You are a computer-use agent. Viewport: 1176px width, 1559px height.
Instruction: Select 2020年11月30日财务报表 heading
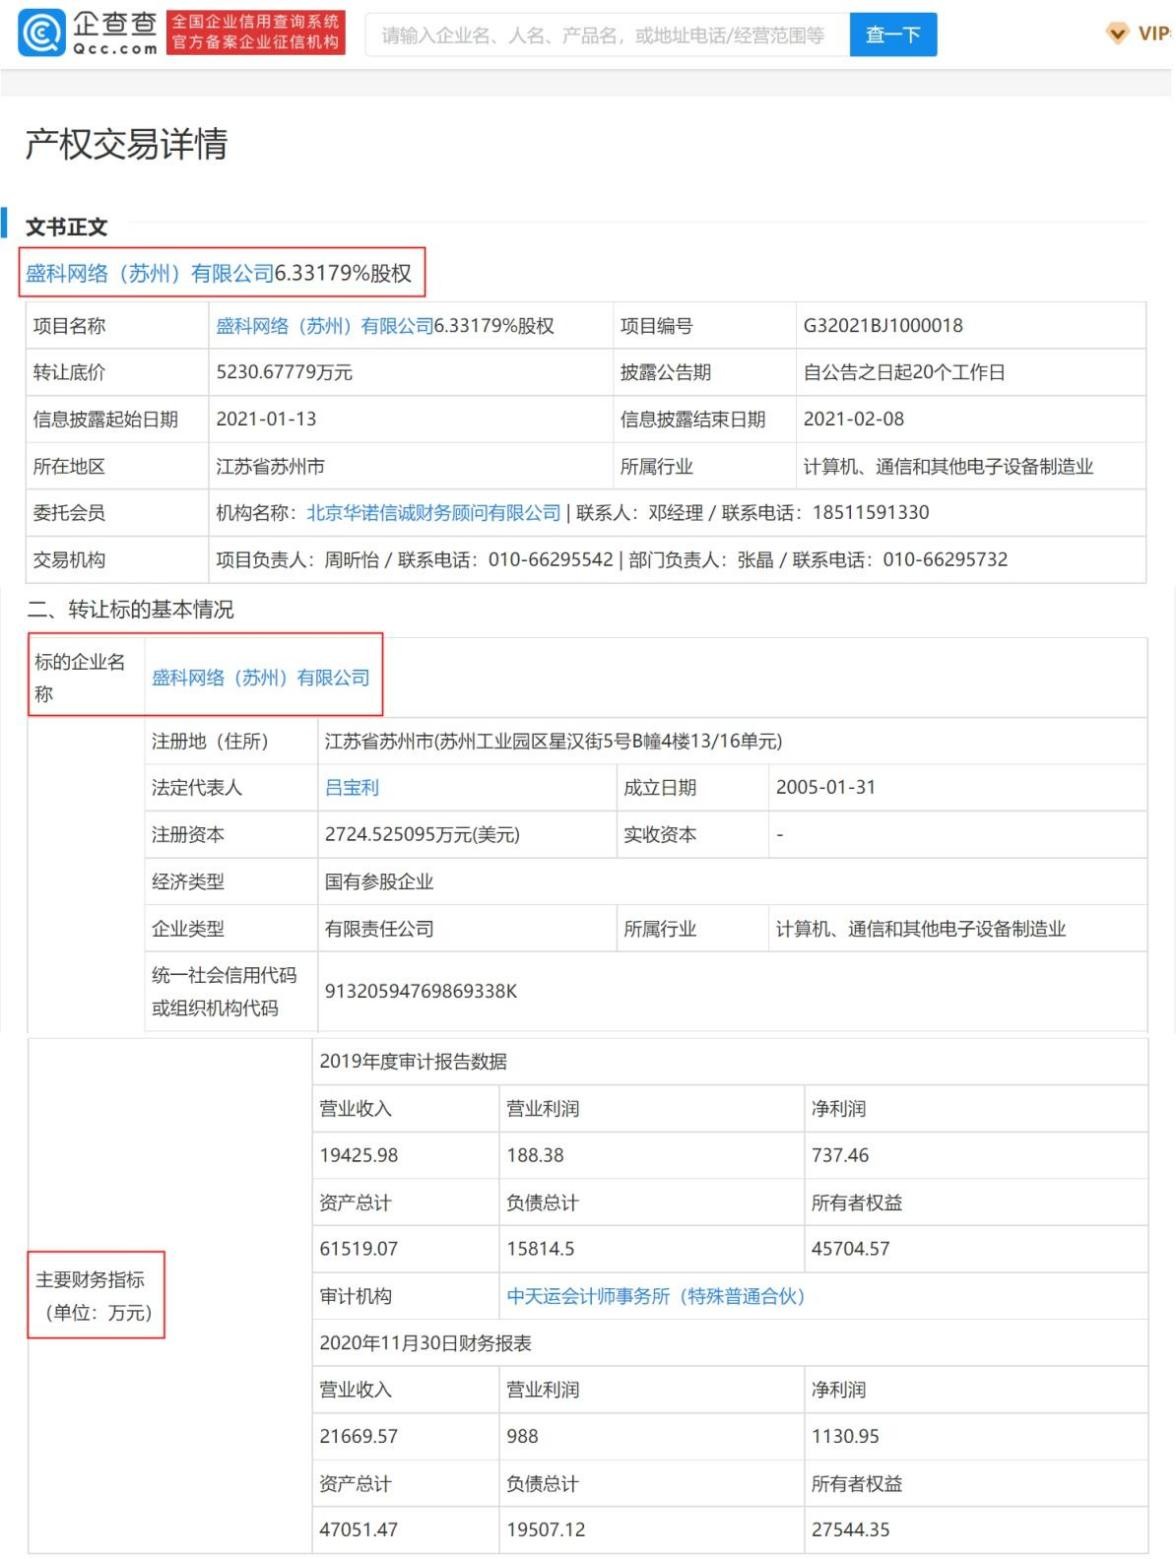coord(425,1343)
